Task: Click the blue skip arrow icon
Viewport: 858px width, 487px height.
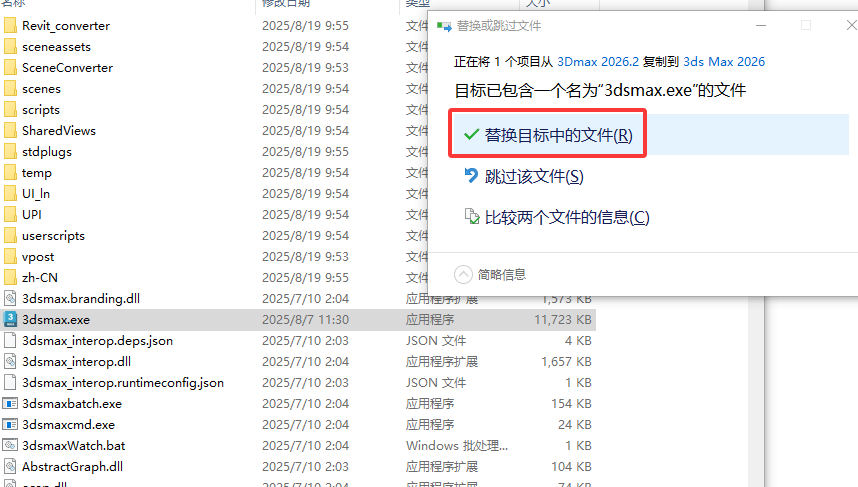Action: [471, 175]
